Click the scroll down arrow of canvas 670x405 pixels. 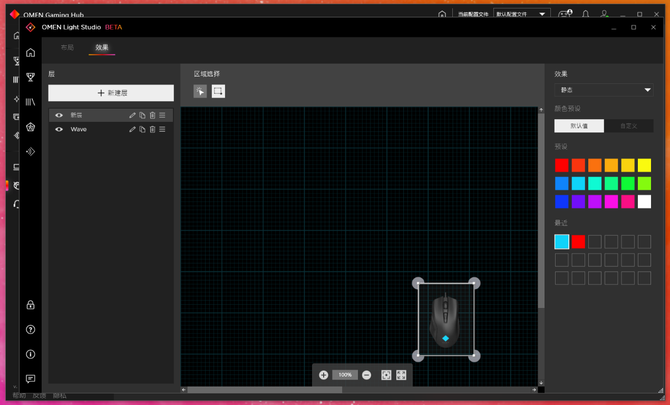(x=541, y=383)
